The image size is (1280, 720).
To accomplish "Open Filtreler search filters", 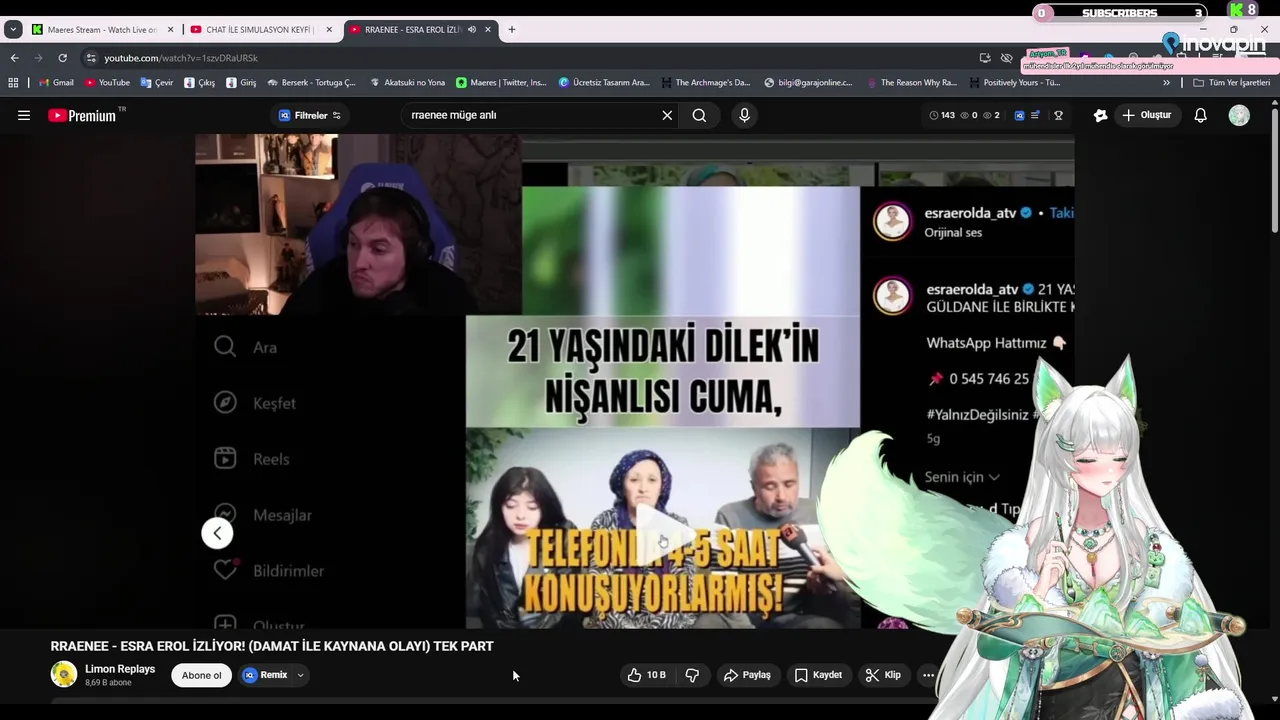I will [310, 115].
